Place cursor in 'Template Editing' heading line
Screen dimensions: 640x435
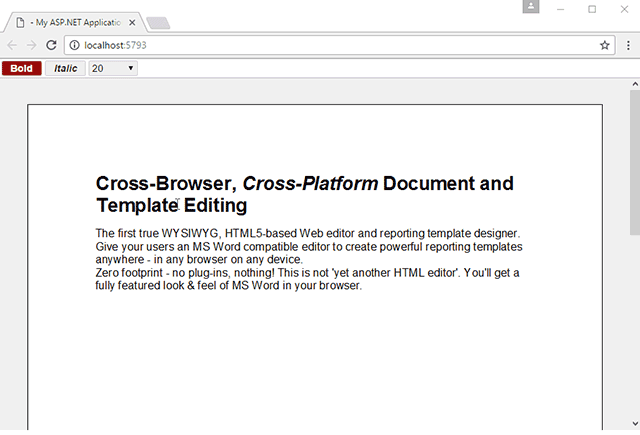point(171,205)
